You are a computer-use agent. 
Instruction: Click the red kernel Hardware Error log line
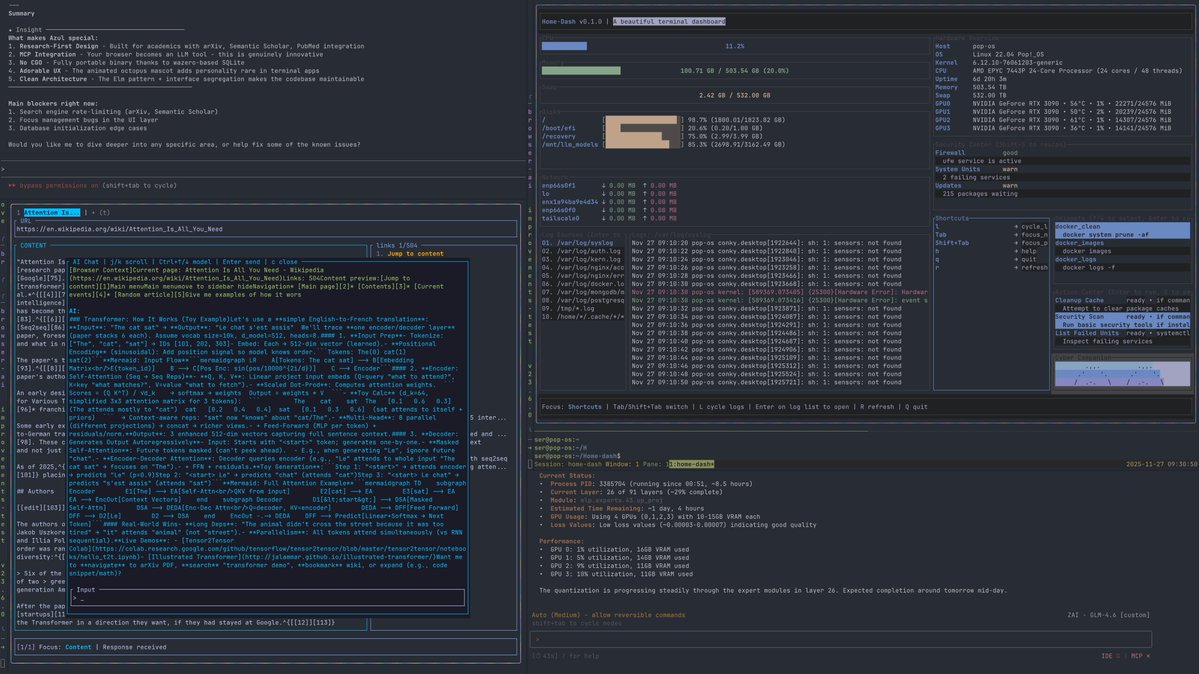779,292
